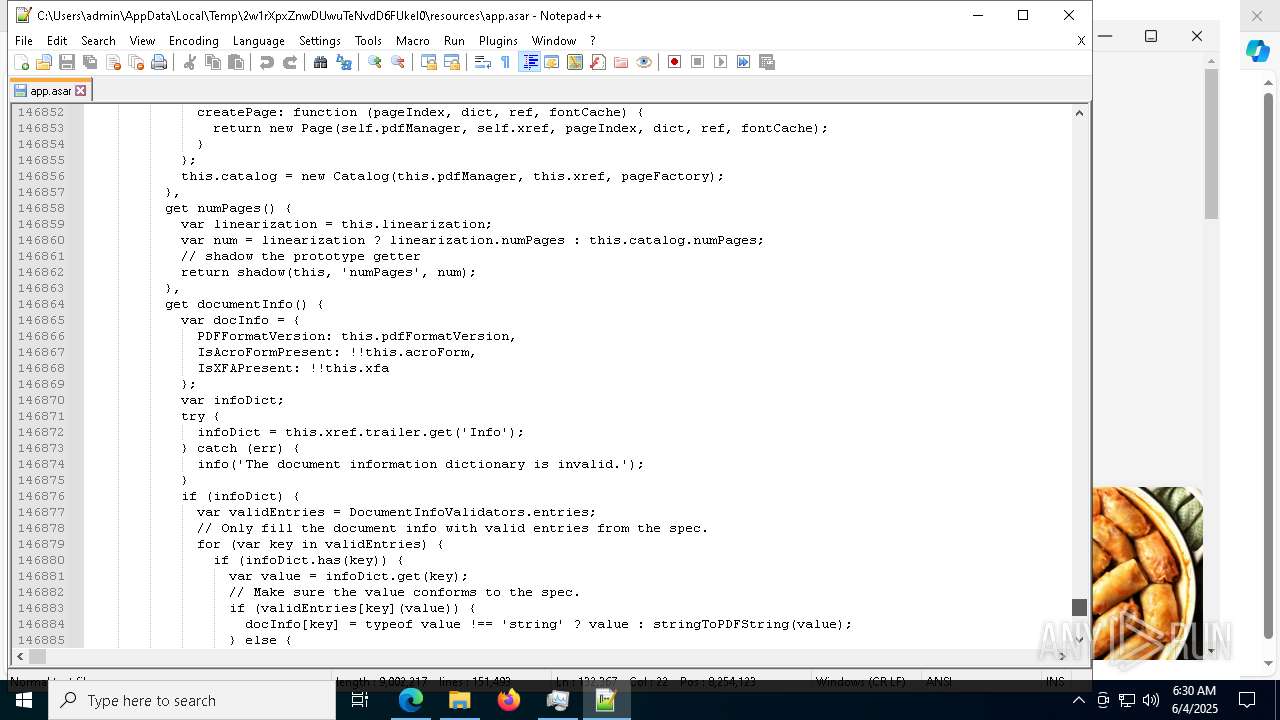
Task: Open the Window menu
Action: pyautogui.click(x=554, y=41)
